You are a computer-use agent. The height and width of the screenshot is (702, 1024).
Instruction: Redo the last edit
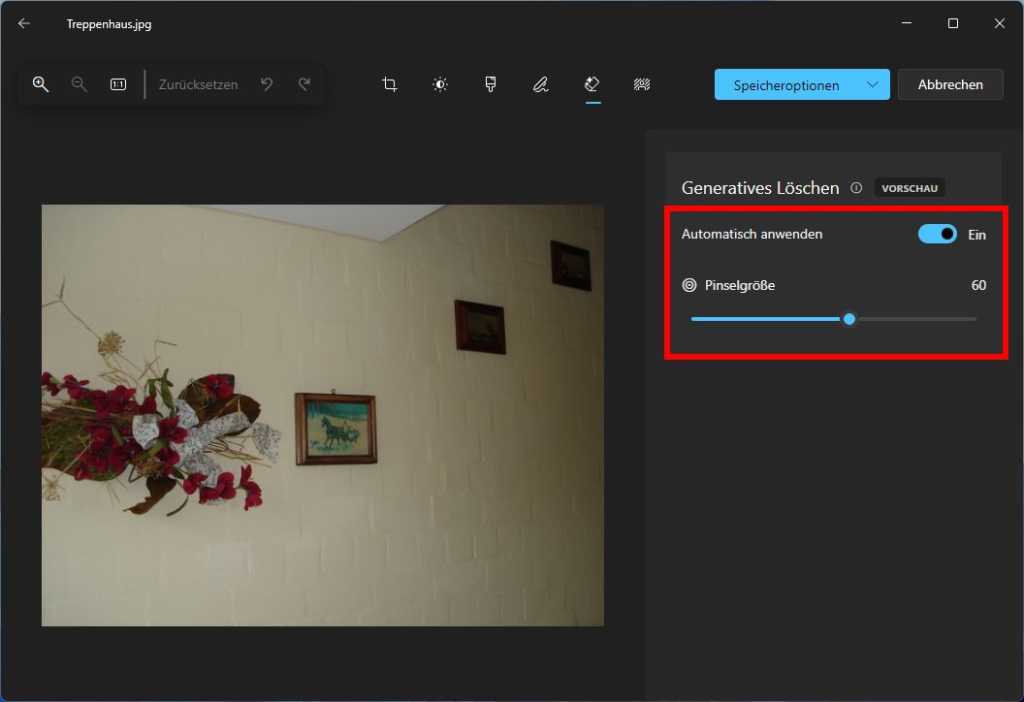click(304, 84)
